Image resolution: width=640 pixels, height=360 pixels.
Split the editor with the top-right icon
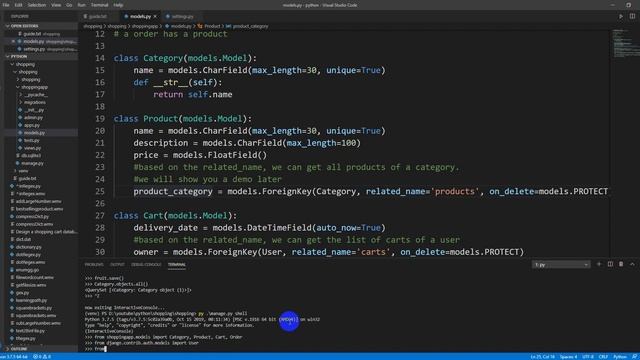tap(632, 16)
